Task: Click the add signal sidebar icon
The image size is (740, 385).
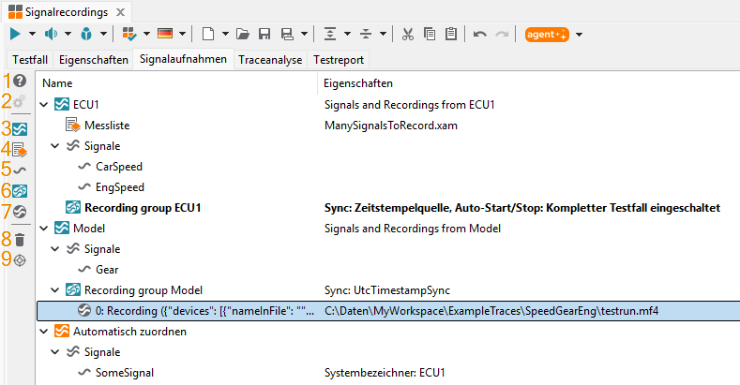Action: click(x=19, y=170)
